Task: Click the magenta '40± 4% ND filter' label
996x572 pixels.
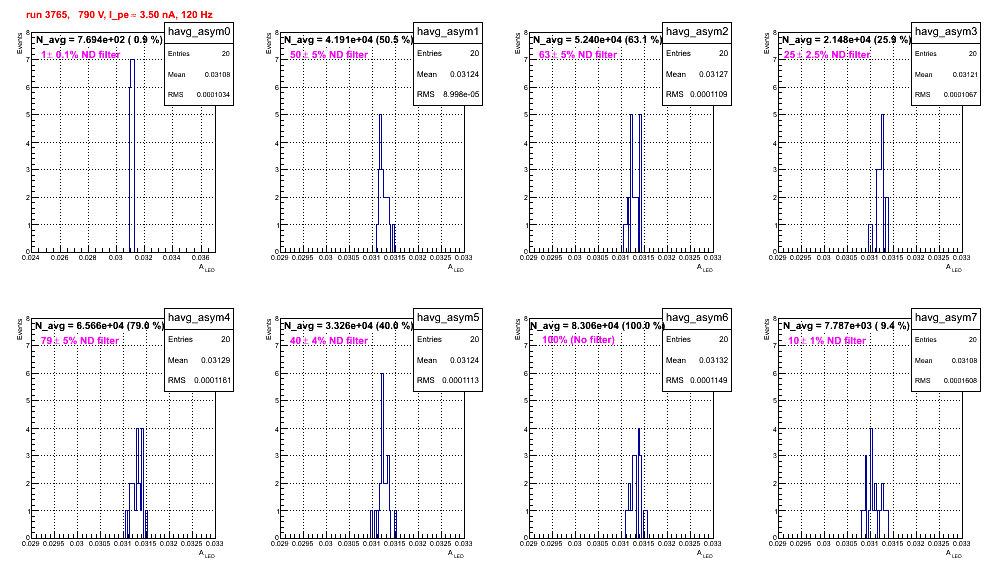Action: click(x=329, y=341)
